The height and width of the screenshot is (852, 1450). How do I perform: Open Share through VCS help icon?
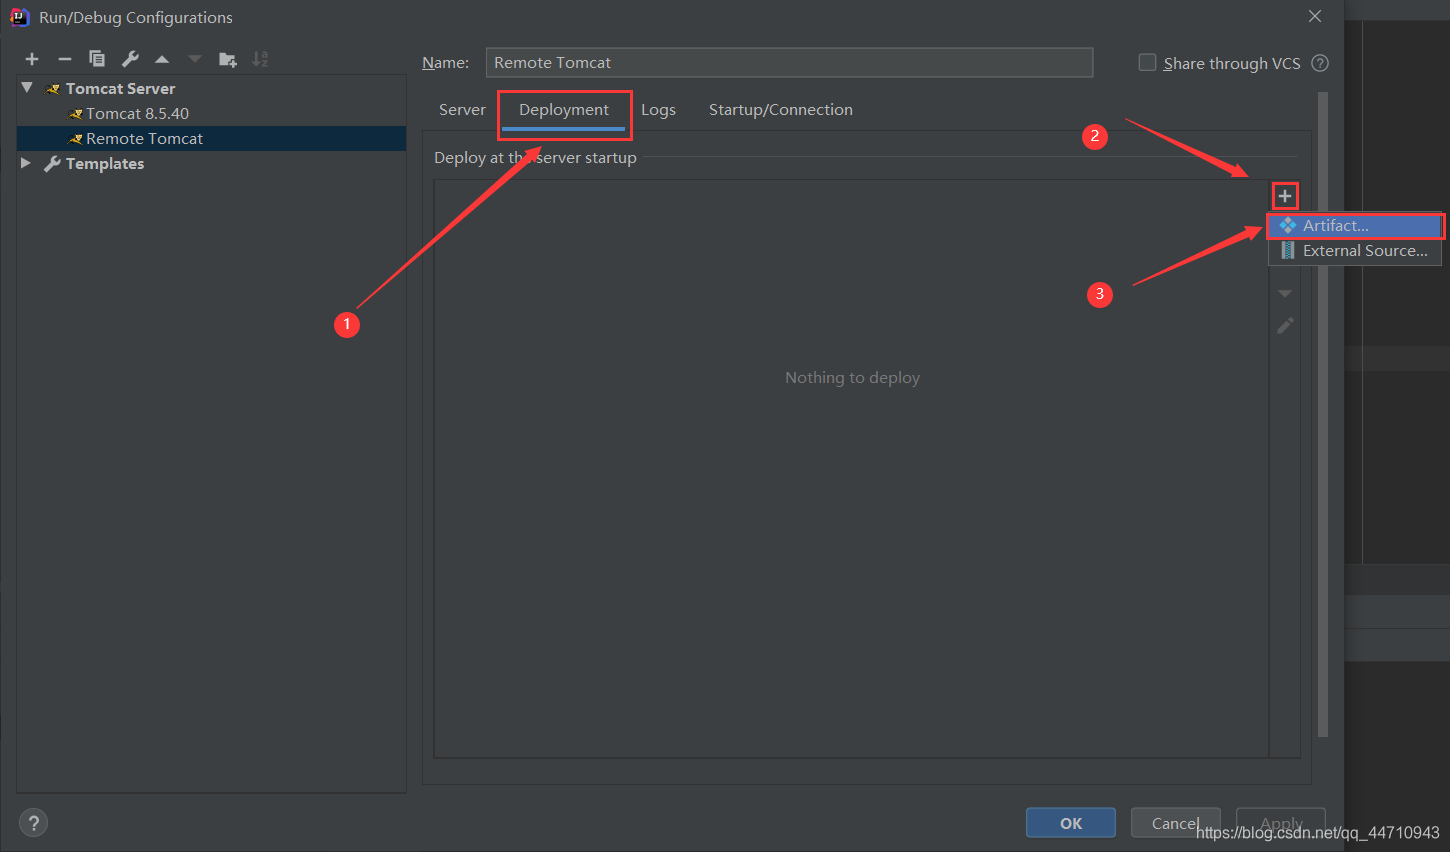(x=1320, y=63)
